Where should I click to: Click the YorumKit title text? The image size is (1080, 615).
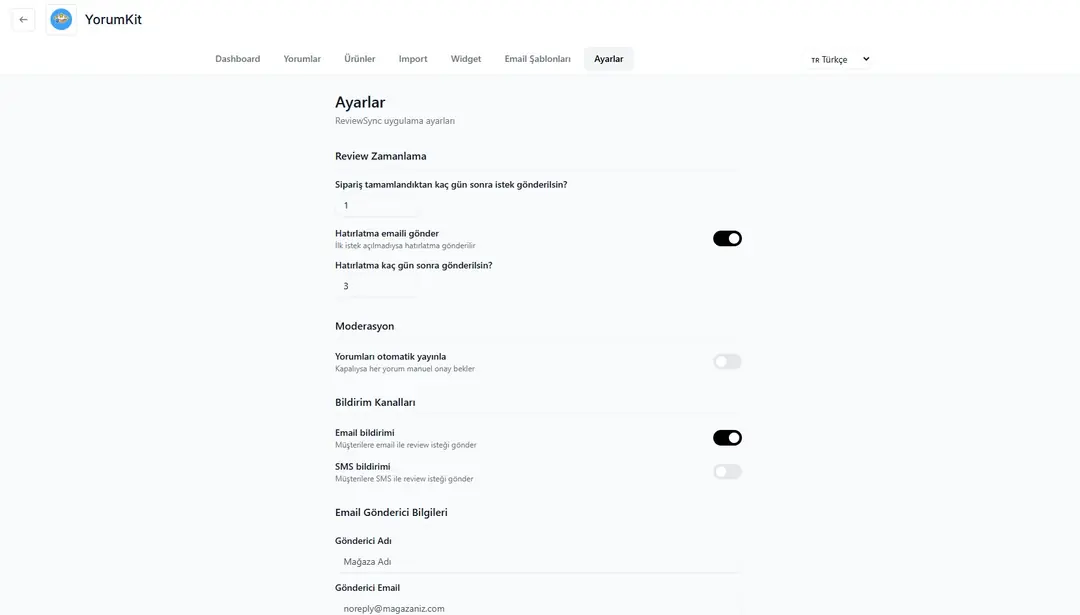pos(113,19)
